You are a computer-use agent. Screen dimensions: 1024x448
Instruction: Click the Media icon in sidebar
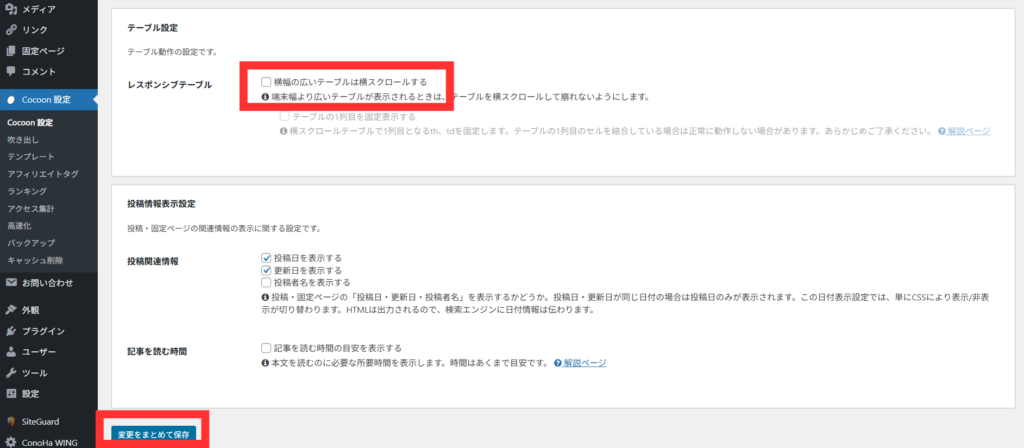(10, 9)
